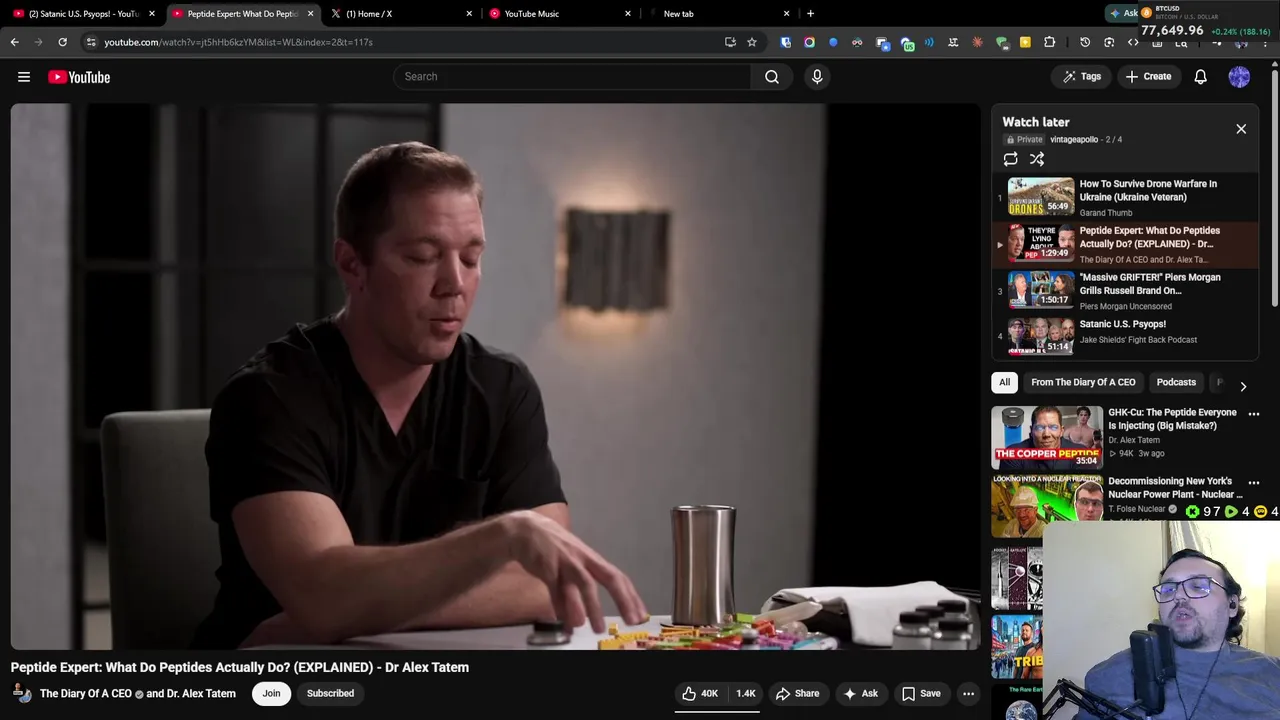
Task: Open the blue sound waves extension
Action: click(x=929, y=42)
